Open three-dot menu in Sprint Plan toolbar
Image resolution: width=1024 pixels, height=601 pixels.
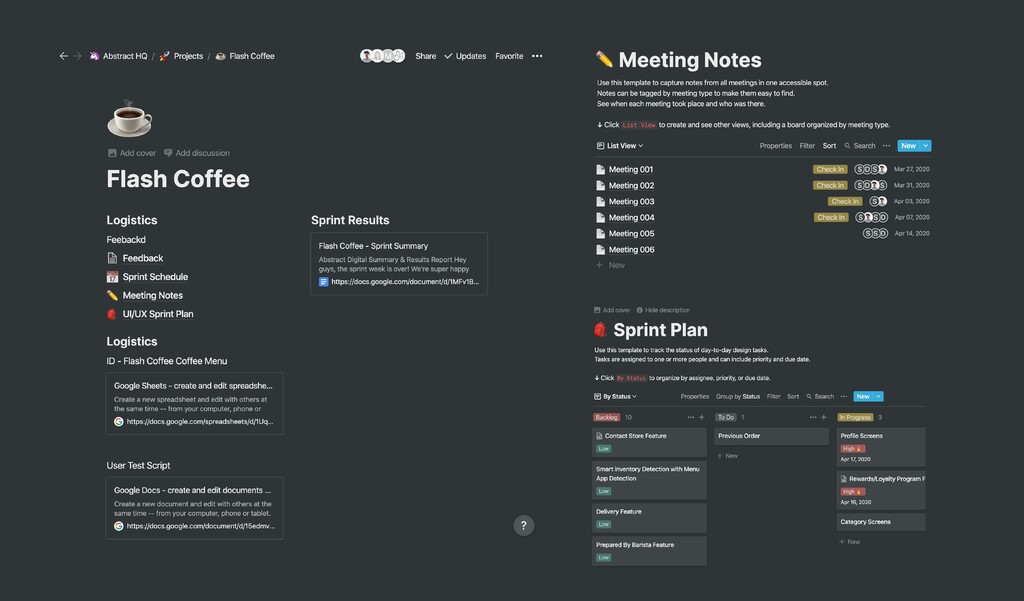pyautogui.click(x=844, y=397)
